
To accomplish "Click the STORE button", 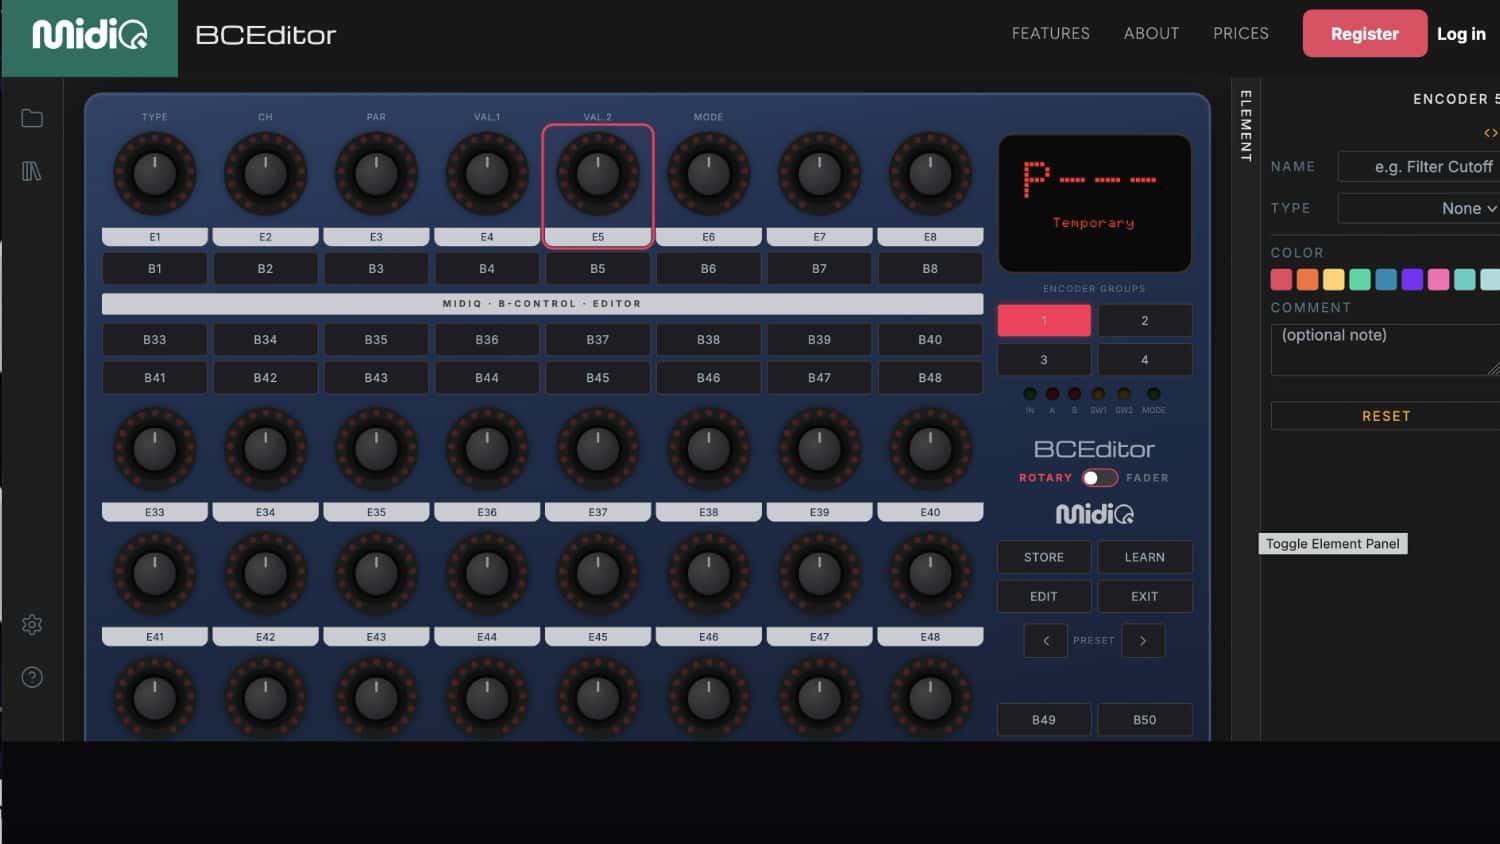I will pos(1044,557).
